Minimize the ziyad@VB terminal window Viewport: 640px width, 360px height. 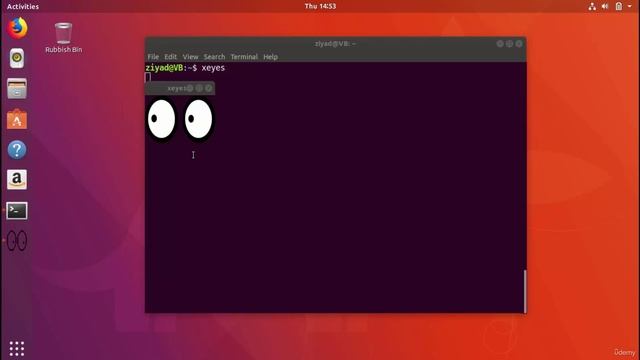tap(500, 44)
